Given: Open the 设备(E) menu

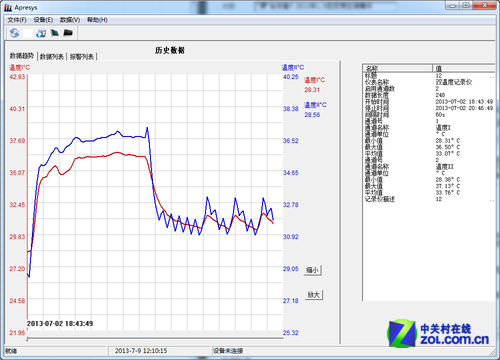Looking at the screenshot, I should click(43, 20).
